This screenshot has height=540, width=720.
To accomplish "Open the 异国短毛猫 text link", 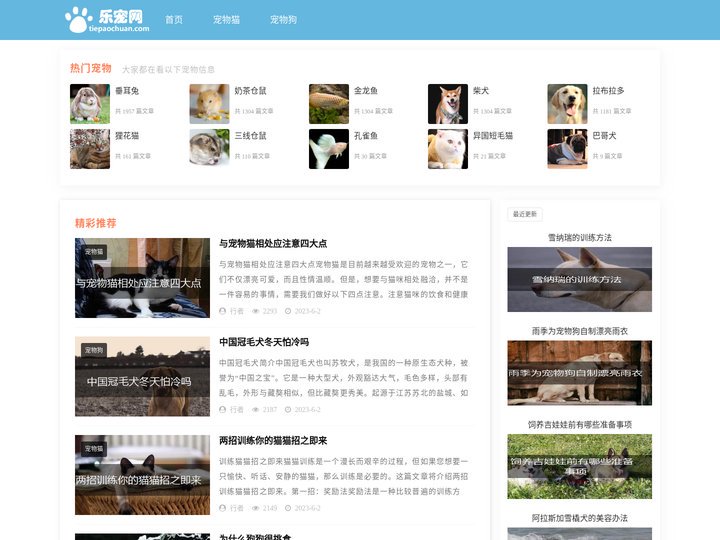I will (x=493, y=136).
